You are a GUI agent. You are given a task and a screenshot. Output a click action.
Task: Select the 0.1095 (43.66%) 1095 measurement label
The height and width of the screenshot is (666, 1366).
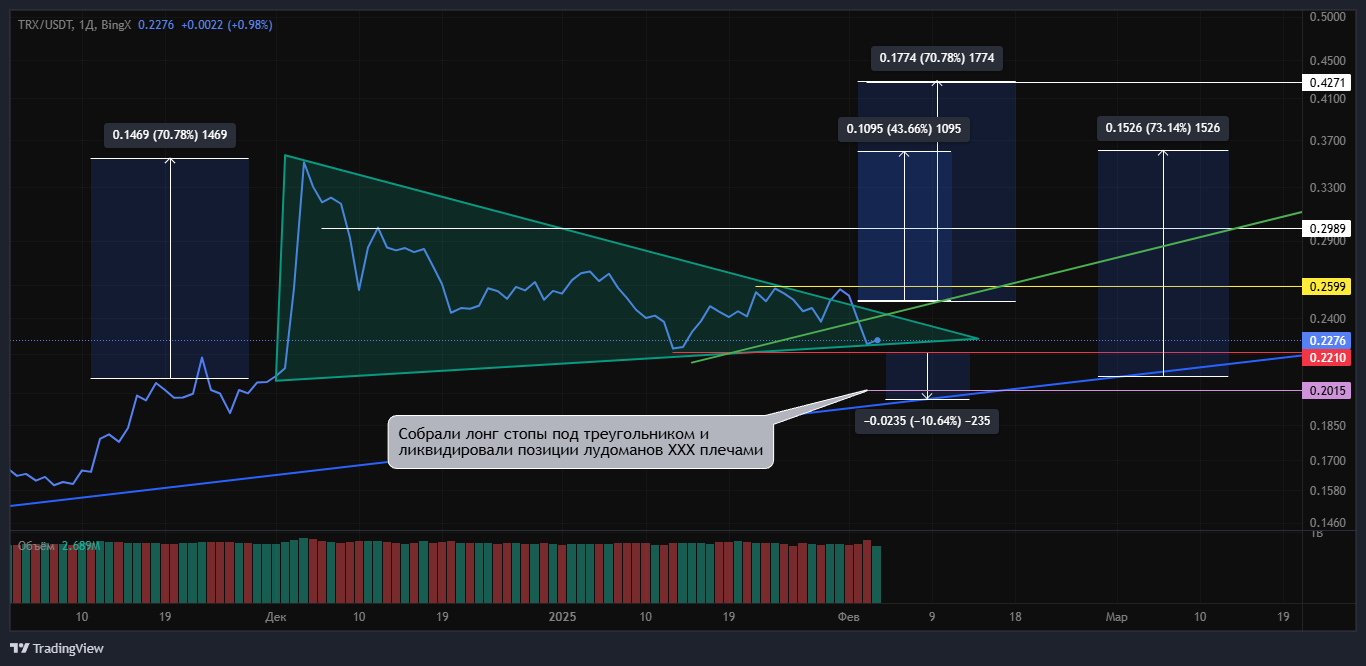[903, 128]
